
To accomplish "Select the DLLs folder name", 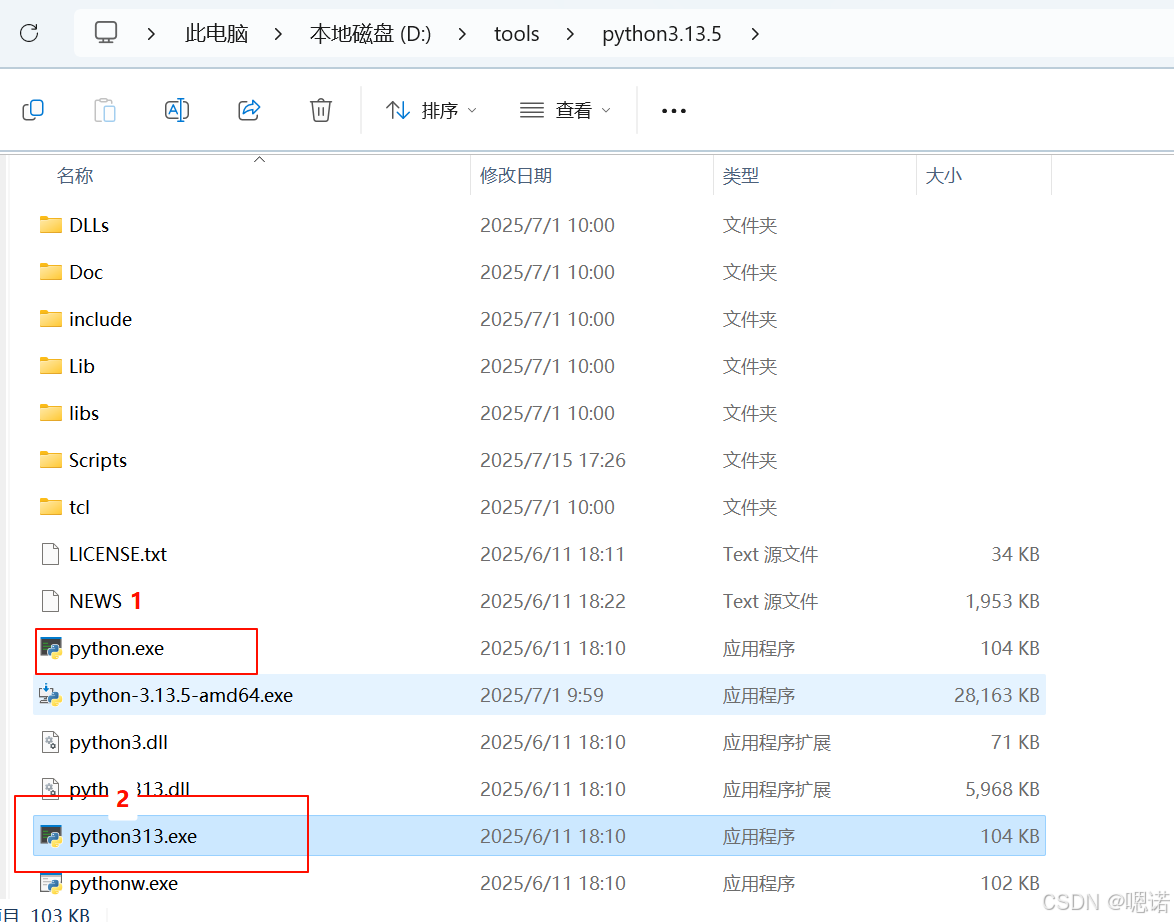I will 89,225.
